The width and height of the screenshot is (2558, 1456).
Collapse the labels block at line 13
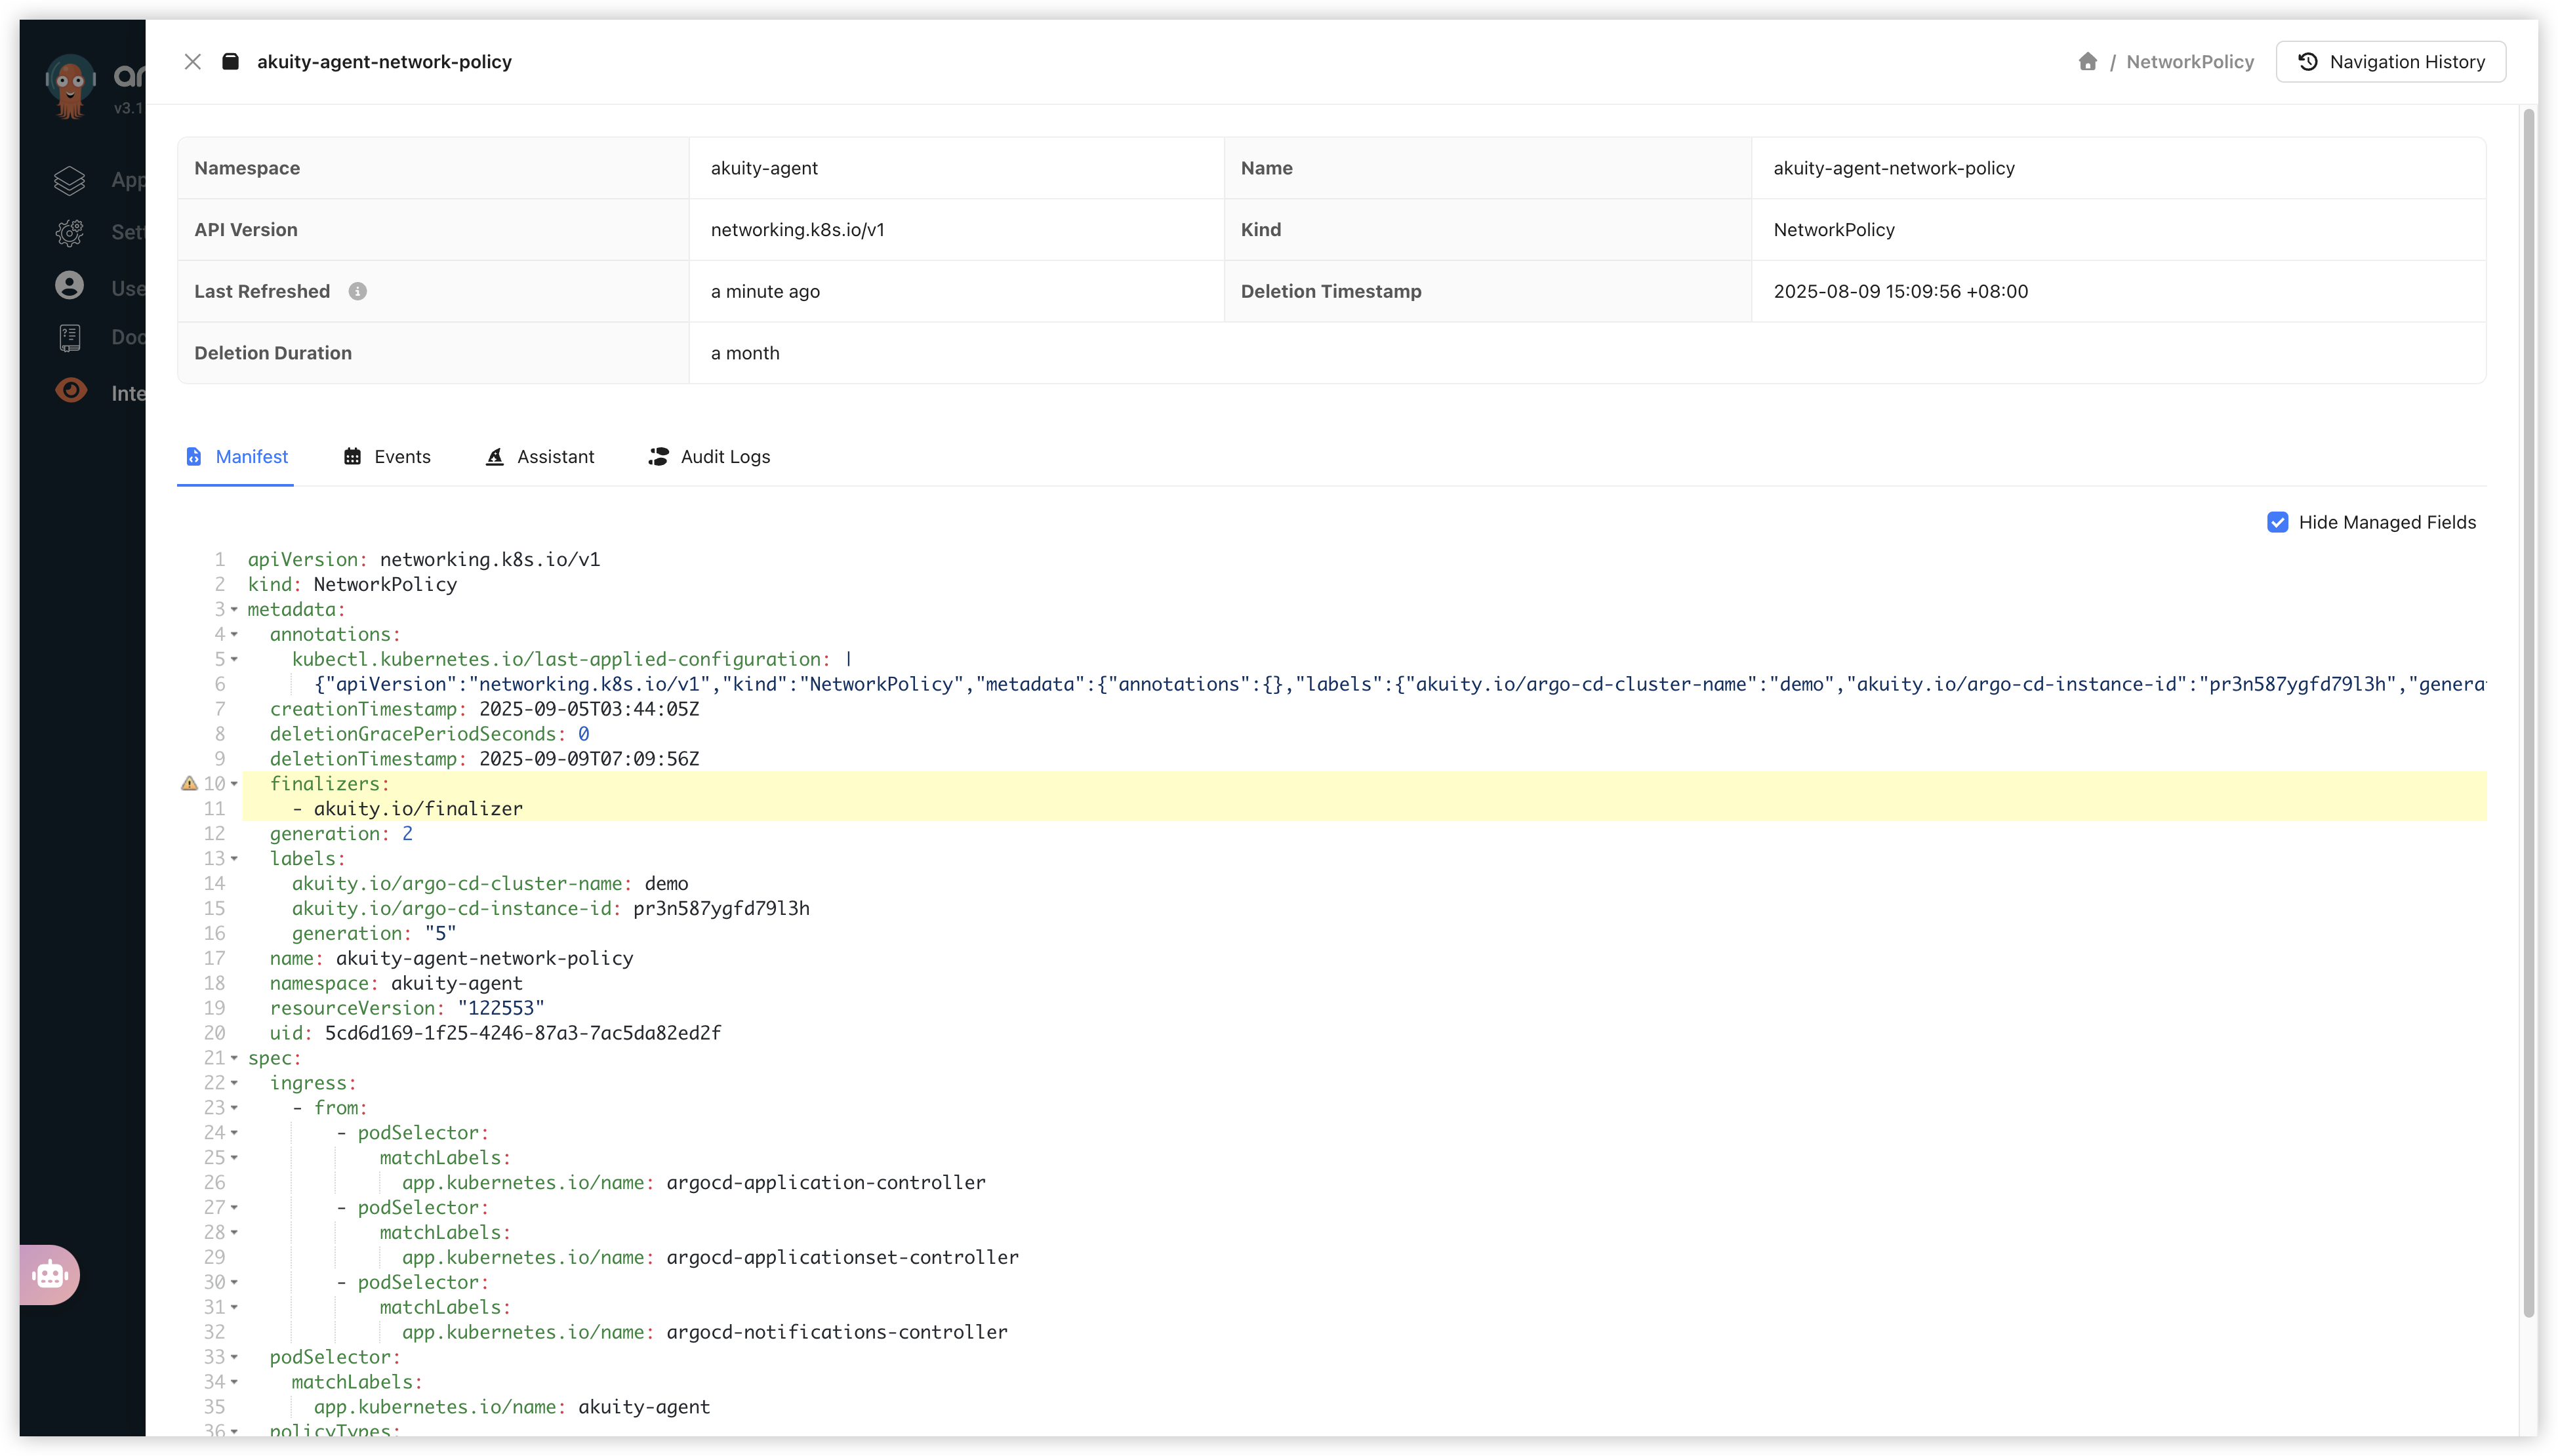pos(234,859)
